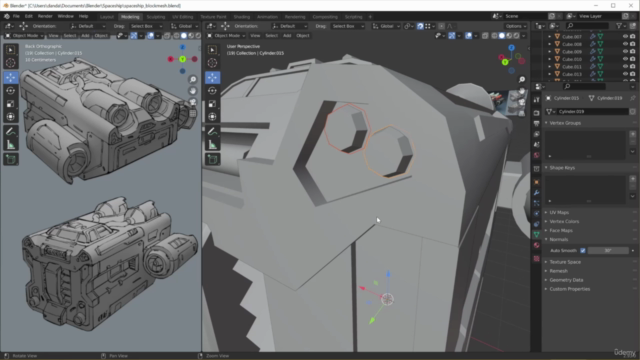Image resolution: width=640 pixels, height=360 pixels.
Task: Open the Render properties tab
Action: point(536,113)
